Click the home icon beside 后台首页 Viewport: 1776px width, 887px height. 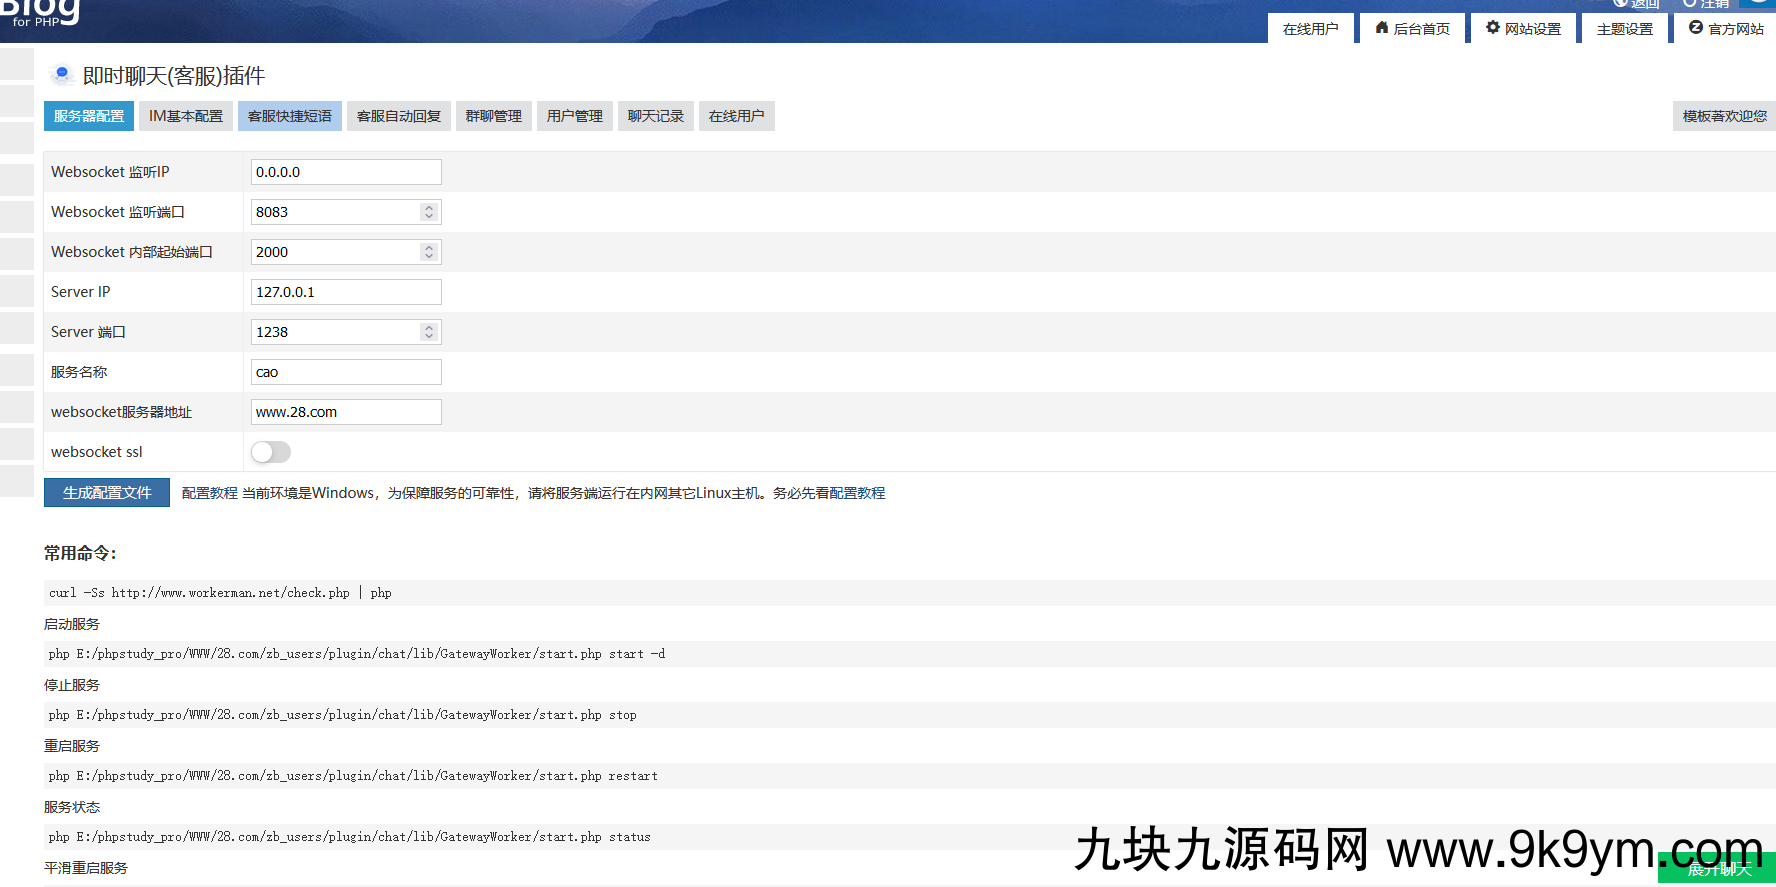pos(1382,28)
